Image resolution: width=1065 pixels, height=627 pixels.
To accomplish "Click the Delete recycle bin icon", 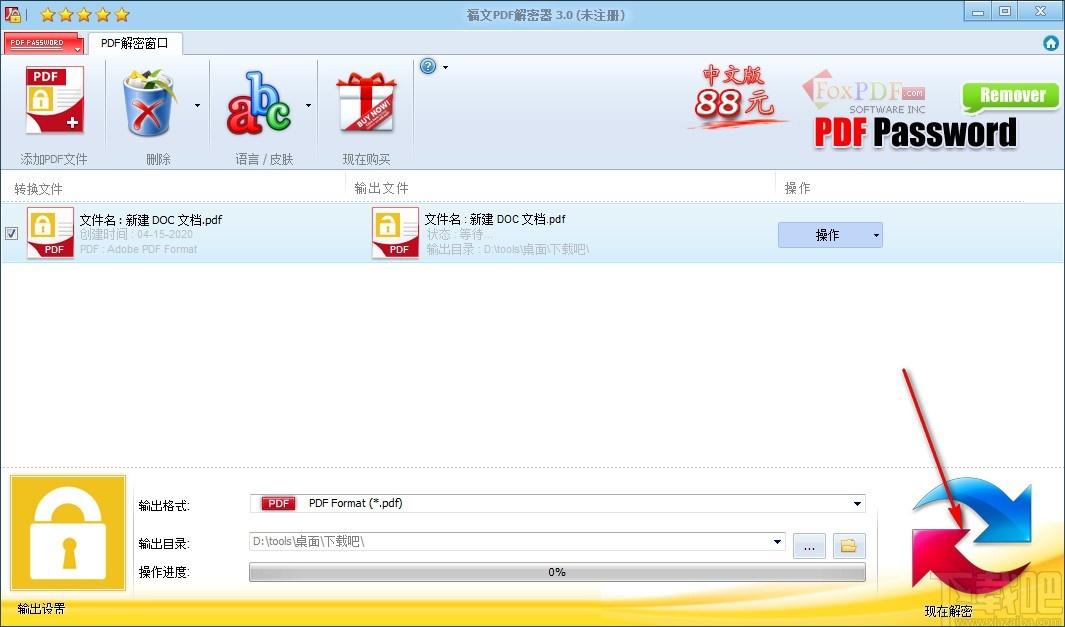I will coord(149,102).
